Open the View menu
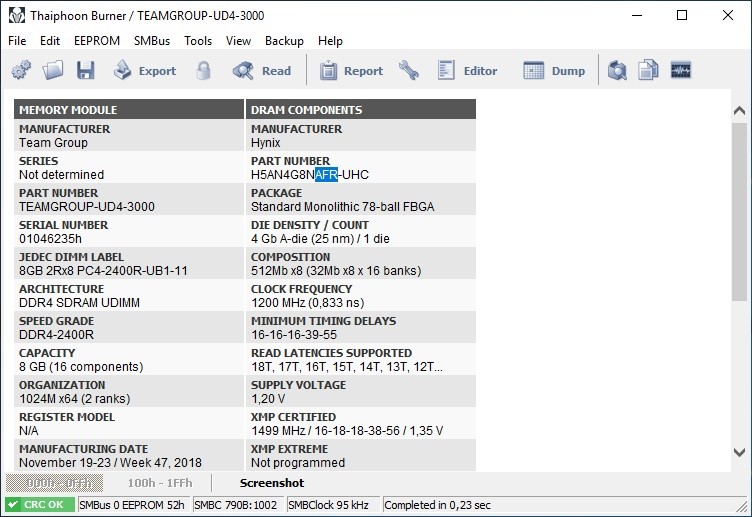 tap(238, 41)
